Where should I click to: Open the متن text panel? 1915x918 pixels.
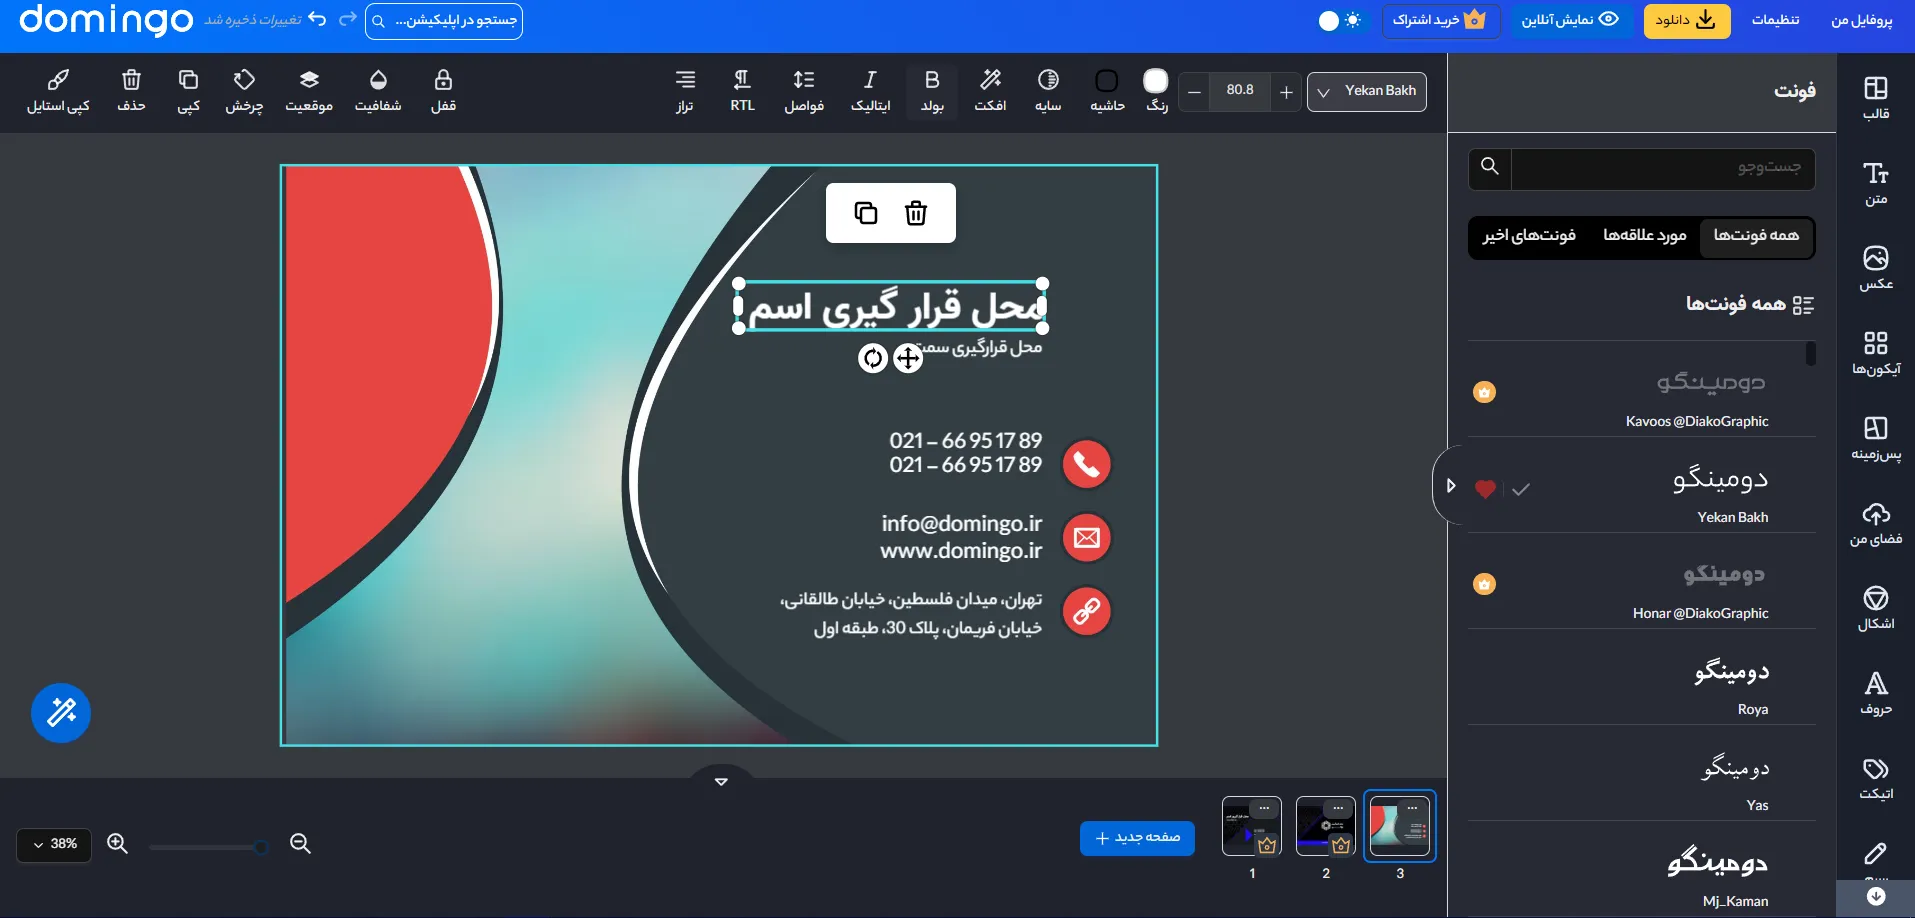tap(1875, 183)
